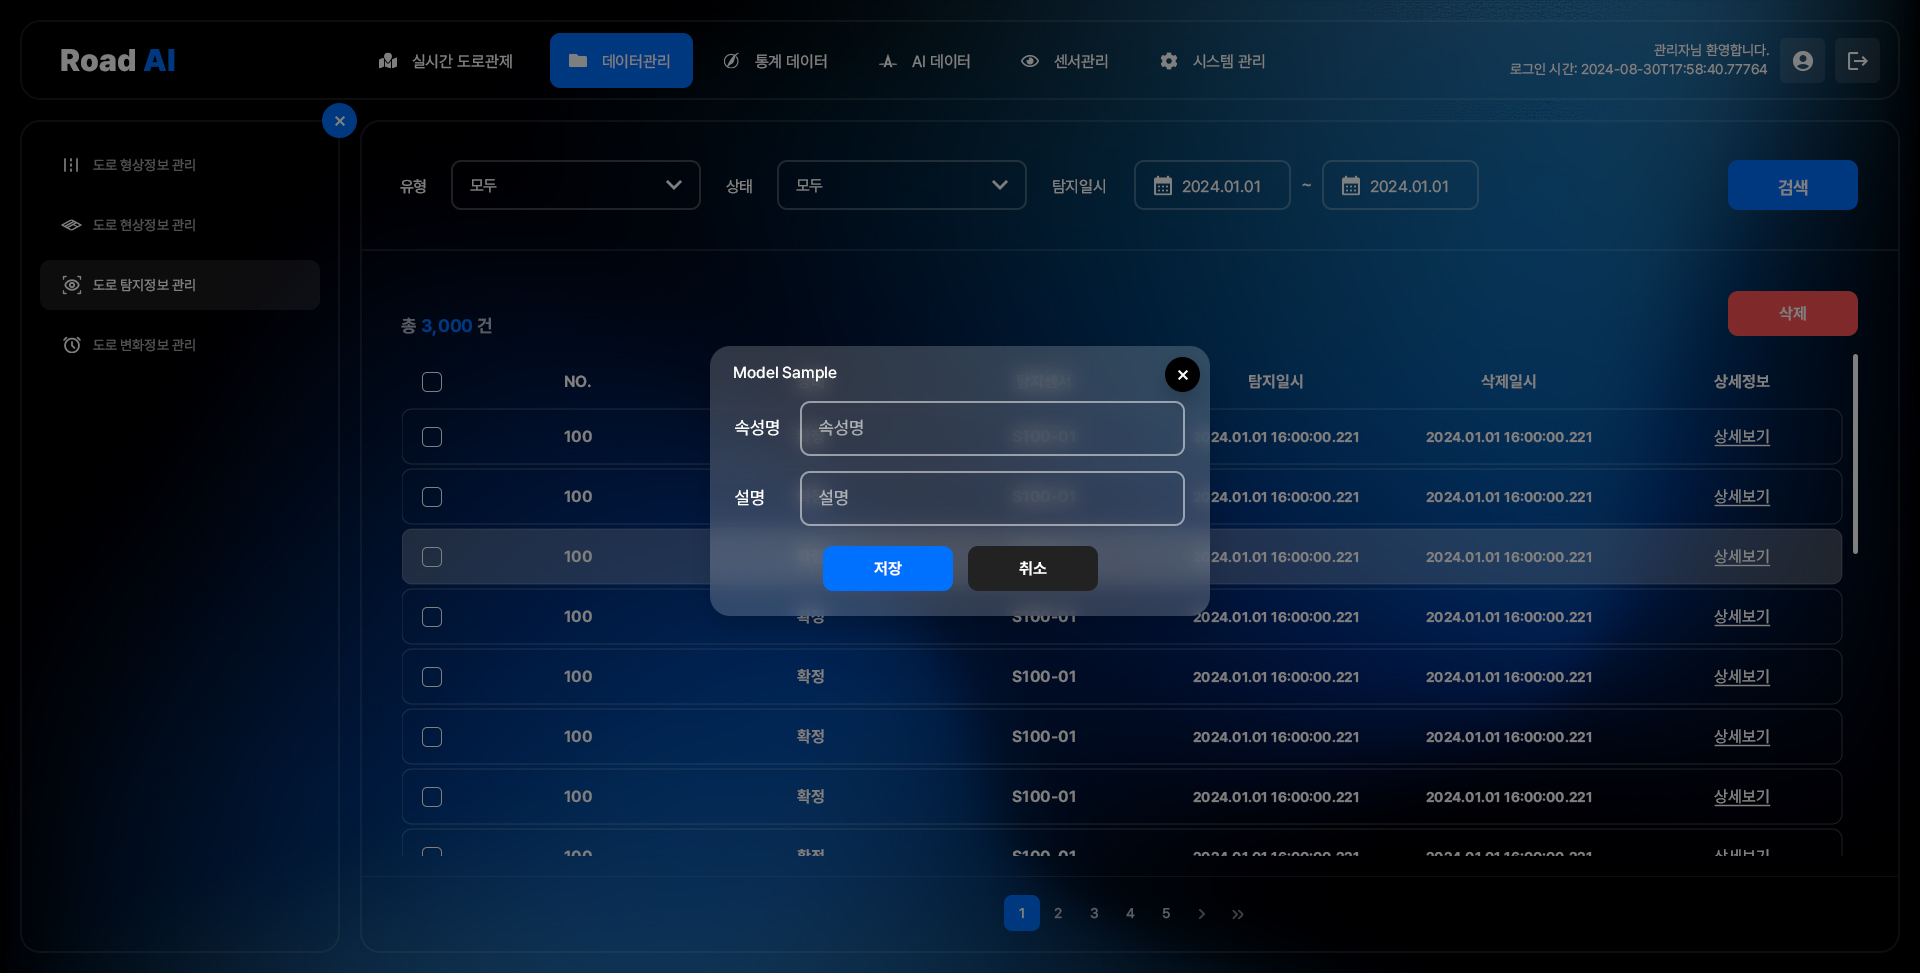Open the 통계 데이터 menu
This screenshot has height=973, width=1920.
[x=776, y=61]
